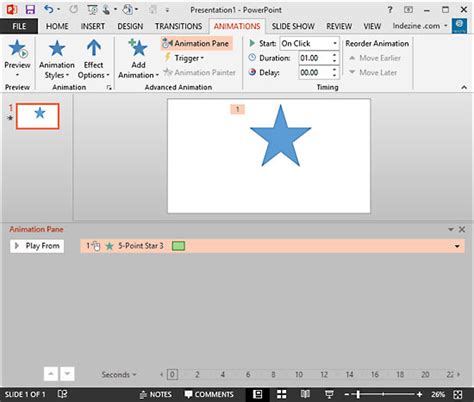Image resolution: width=474 pixels, height=402 pixels.
Task: Switch to the TRANSITIONS tab
Action: (x=178, y=26)
